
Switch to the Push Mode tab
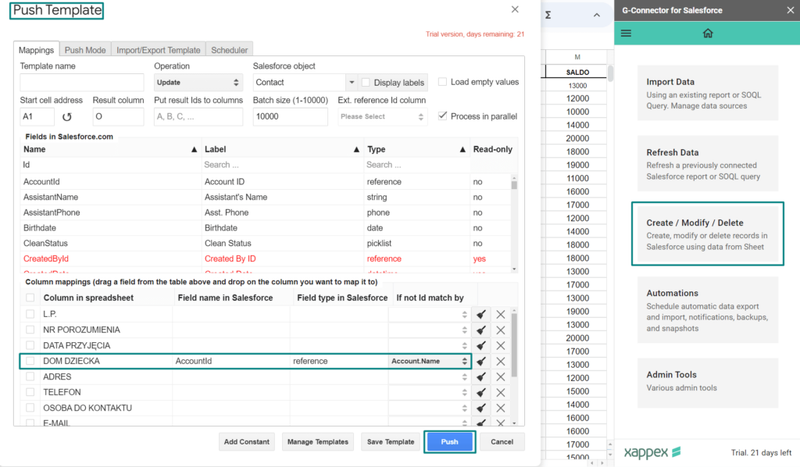[x=85, y=50]
